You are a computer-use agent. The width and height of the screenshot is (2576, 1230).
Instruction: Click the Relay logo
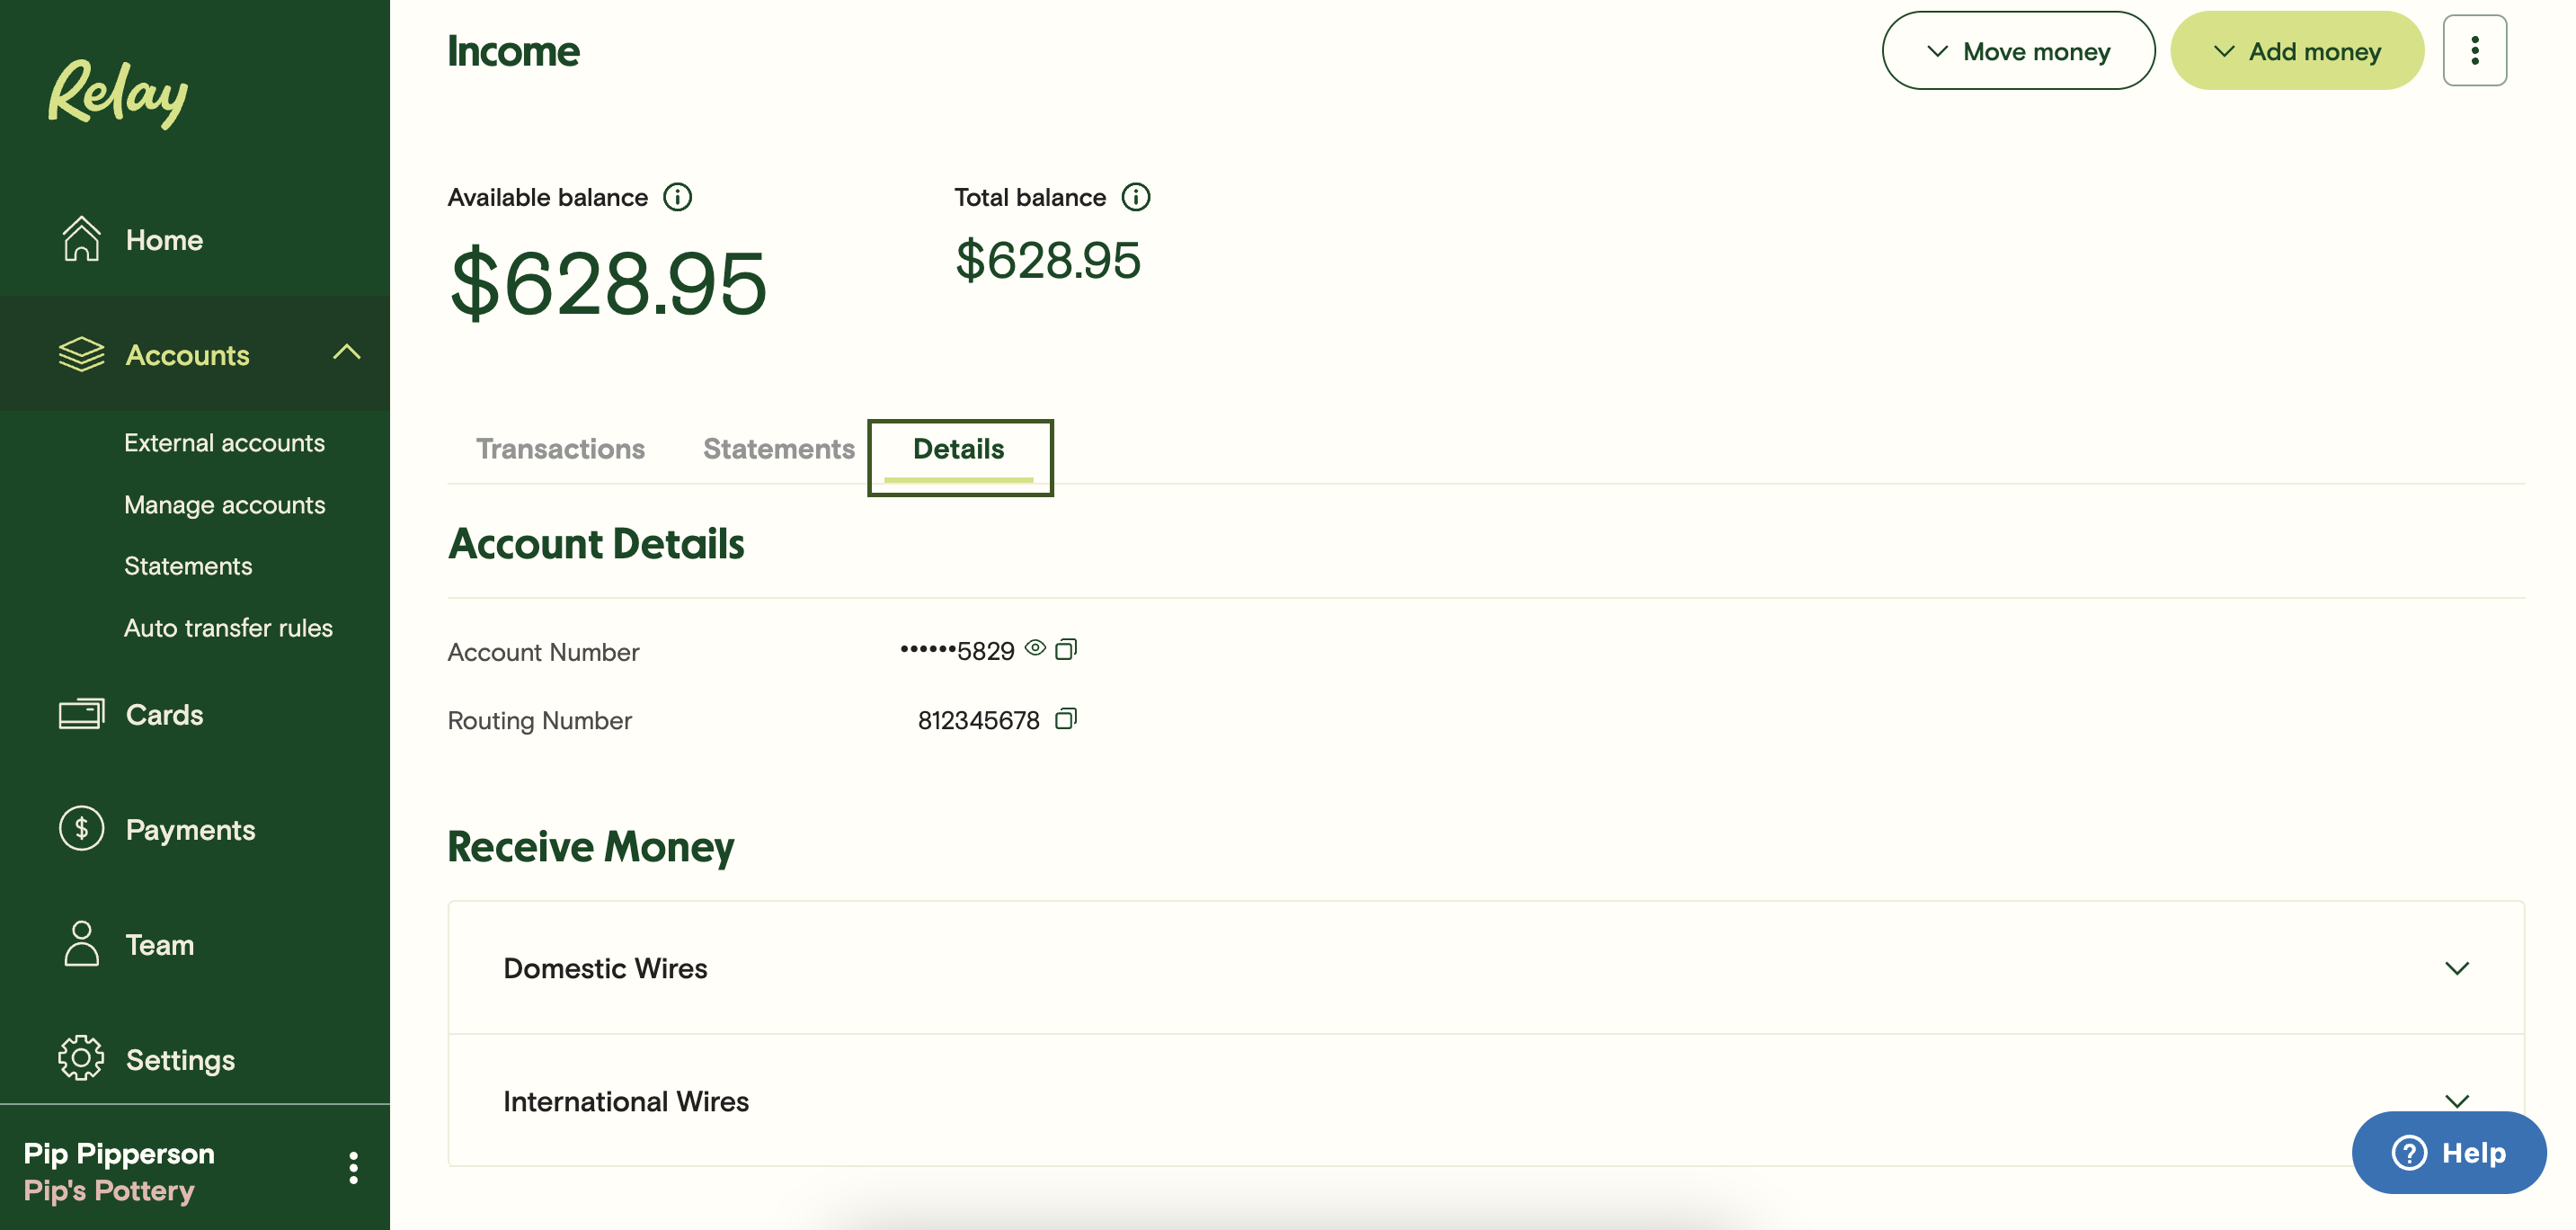pyautogui.click(x=118, y=93)
